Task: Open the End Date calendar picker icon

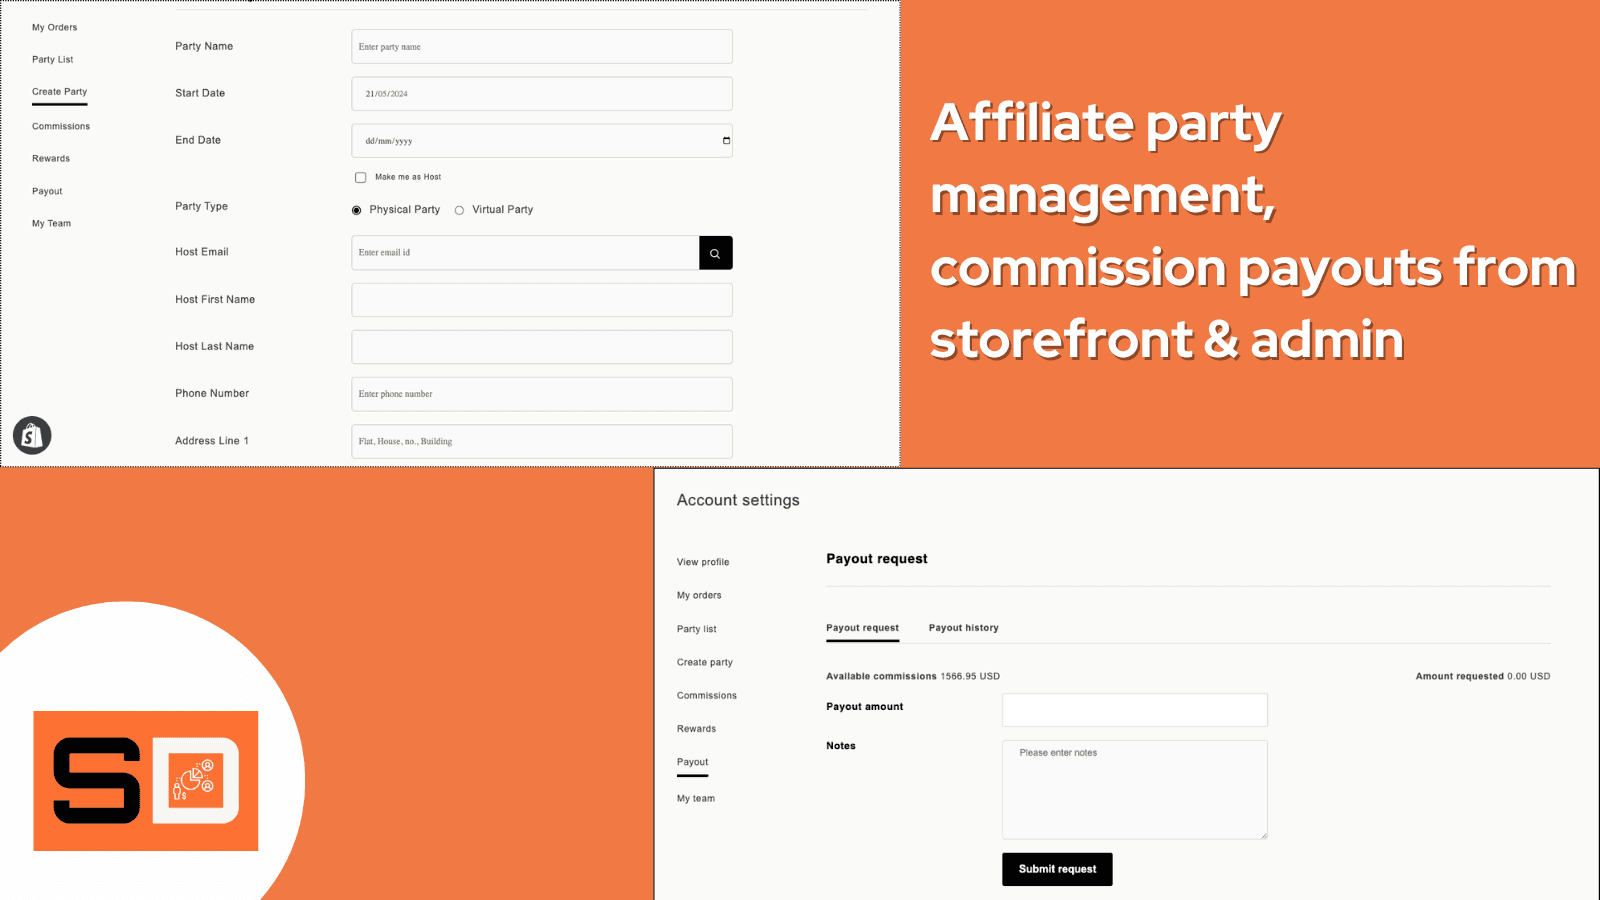Action: pos(726,141)
